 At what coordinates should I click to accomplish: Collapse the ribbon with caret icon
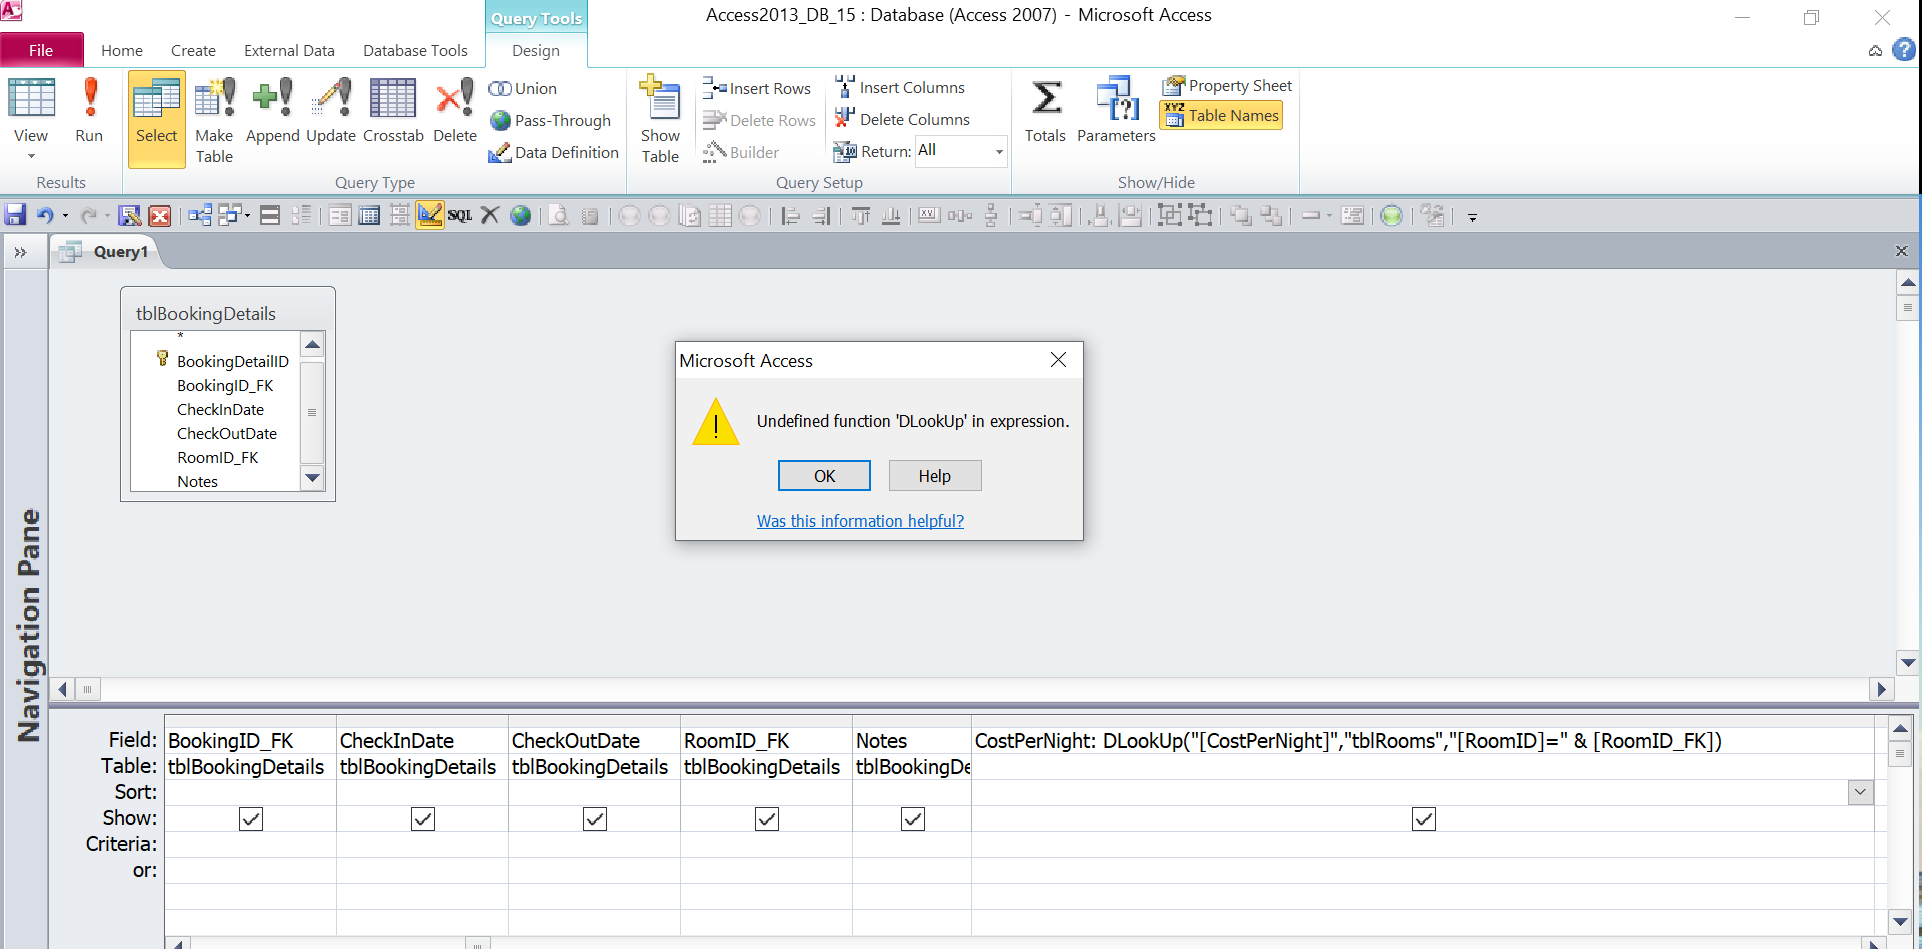pyautogui.click(x=1875, y=50)
